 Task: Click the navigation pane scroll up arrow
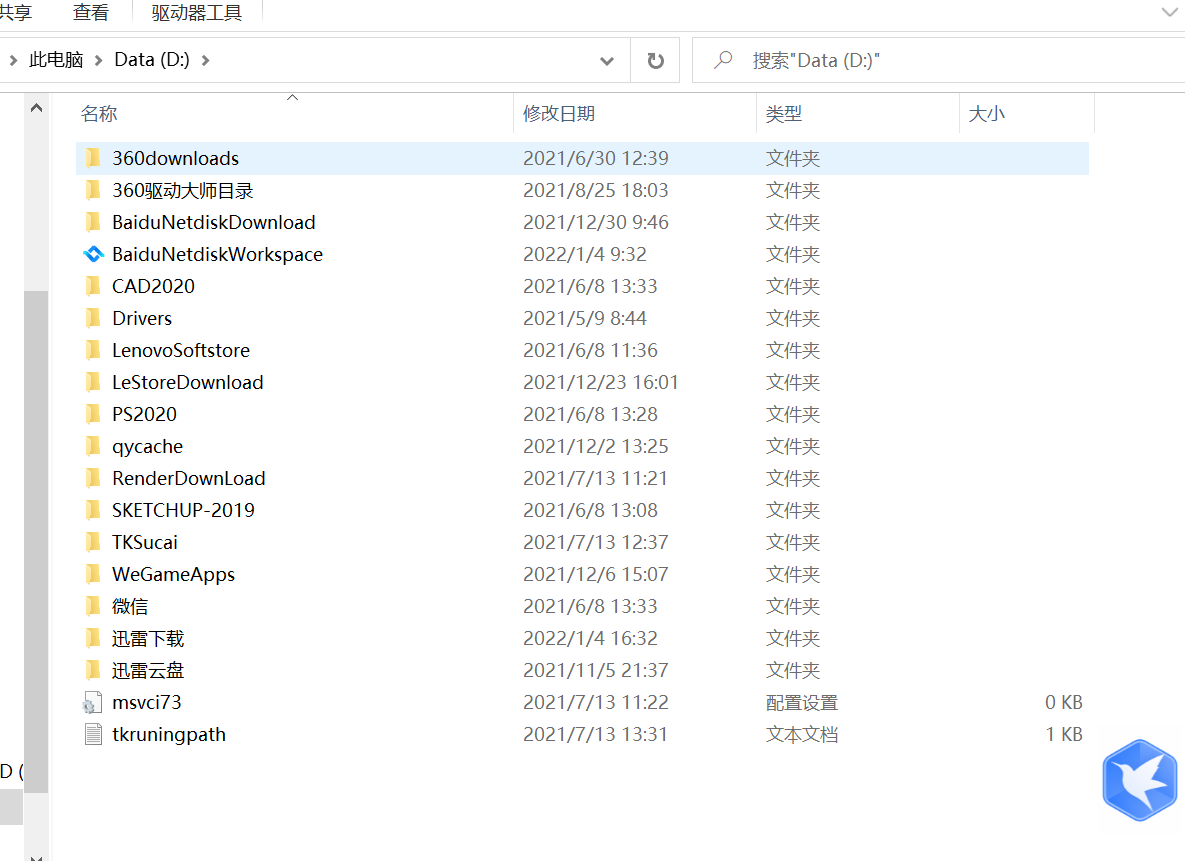[36, 108]
